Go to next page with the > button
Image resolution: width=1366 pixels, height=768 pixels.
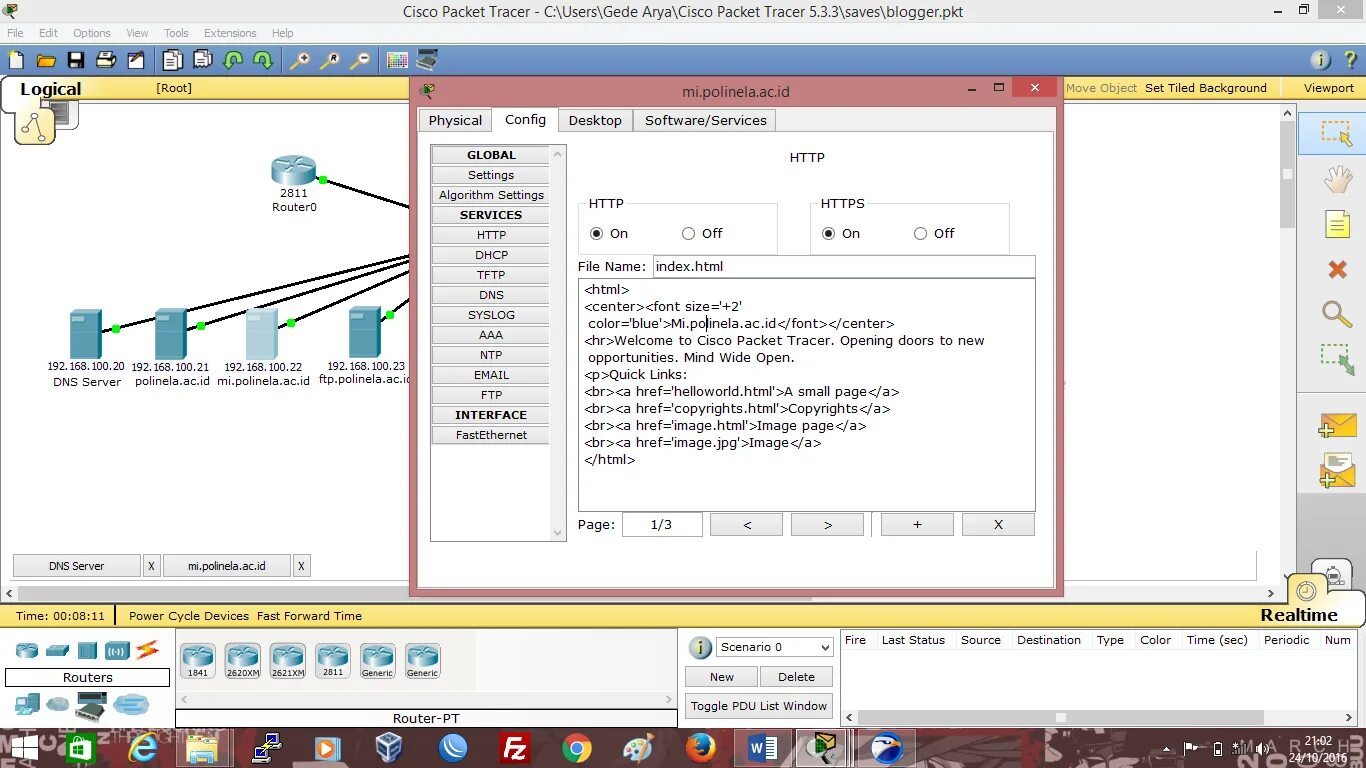click(x=827, y=525)
